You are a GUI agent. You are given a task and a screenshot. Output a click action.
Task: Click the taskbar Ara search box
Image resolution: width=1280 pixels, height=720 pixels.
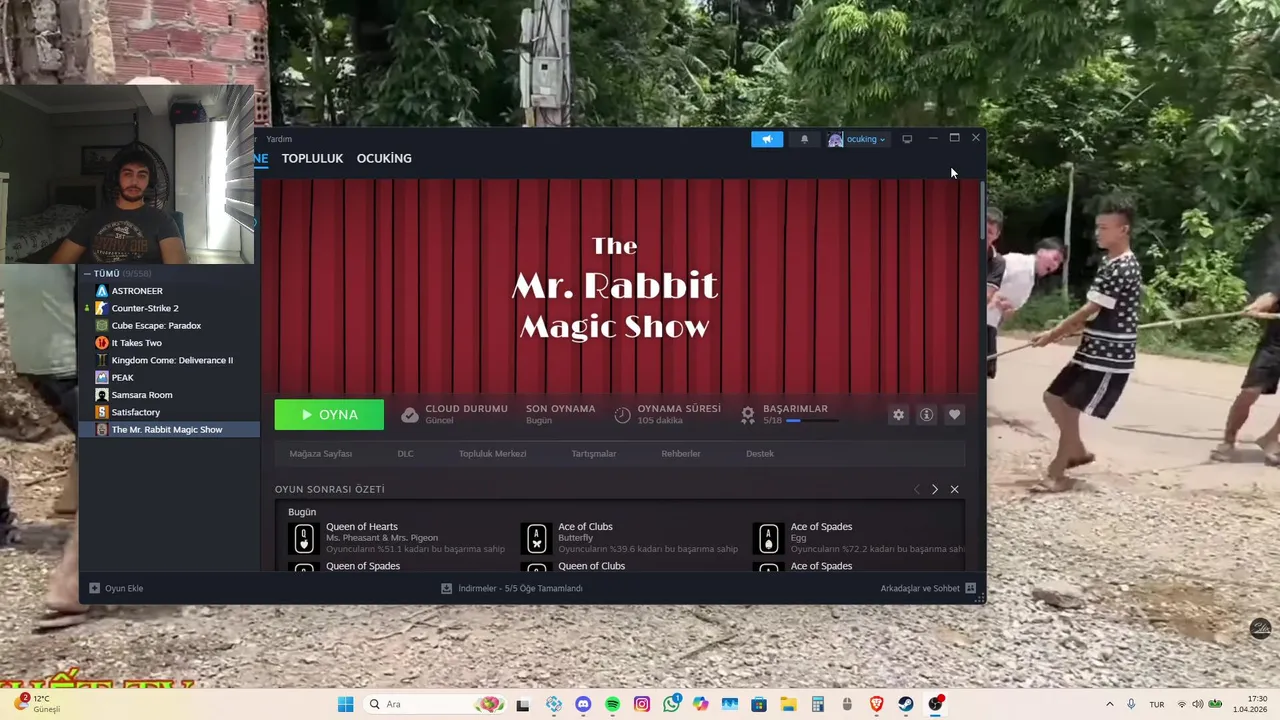[x=434, y=704]
